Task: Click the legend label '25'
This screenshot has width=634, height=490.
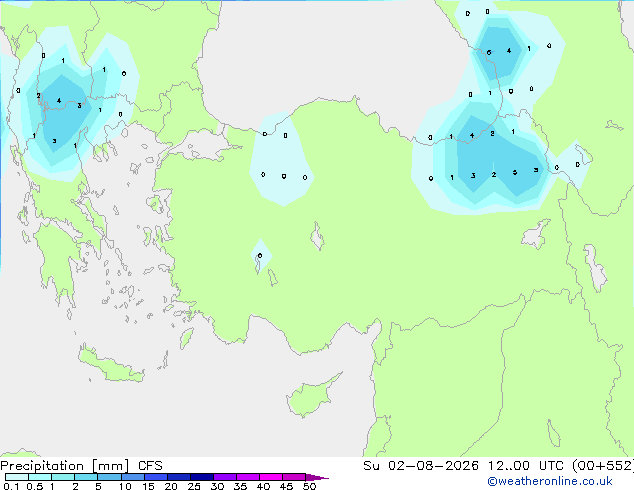Action: point(194,486)
